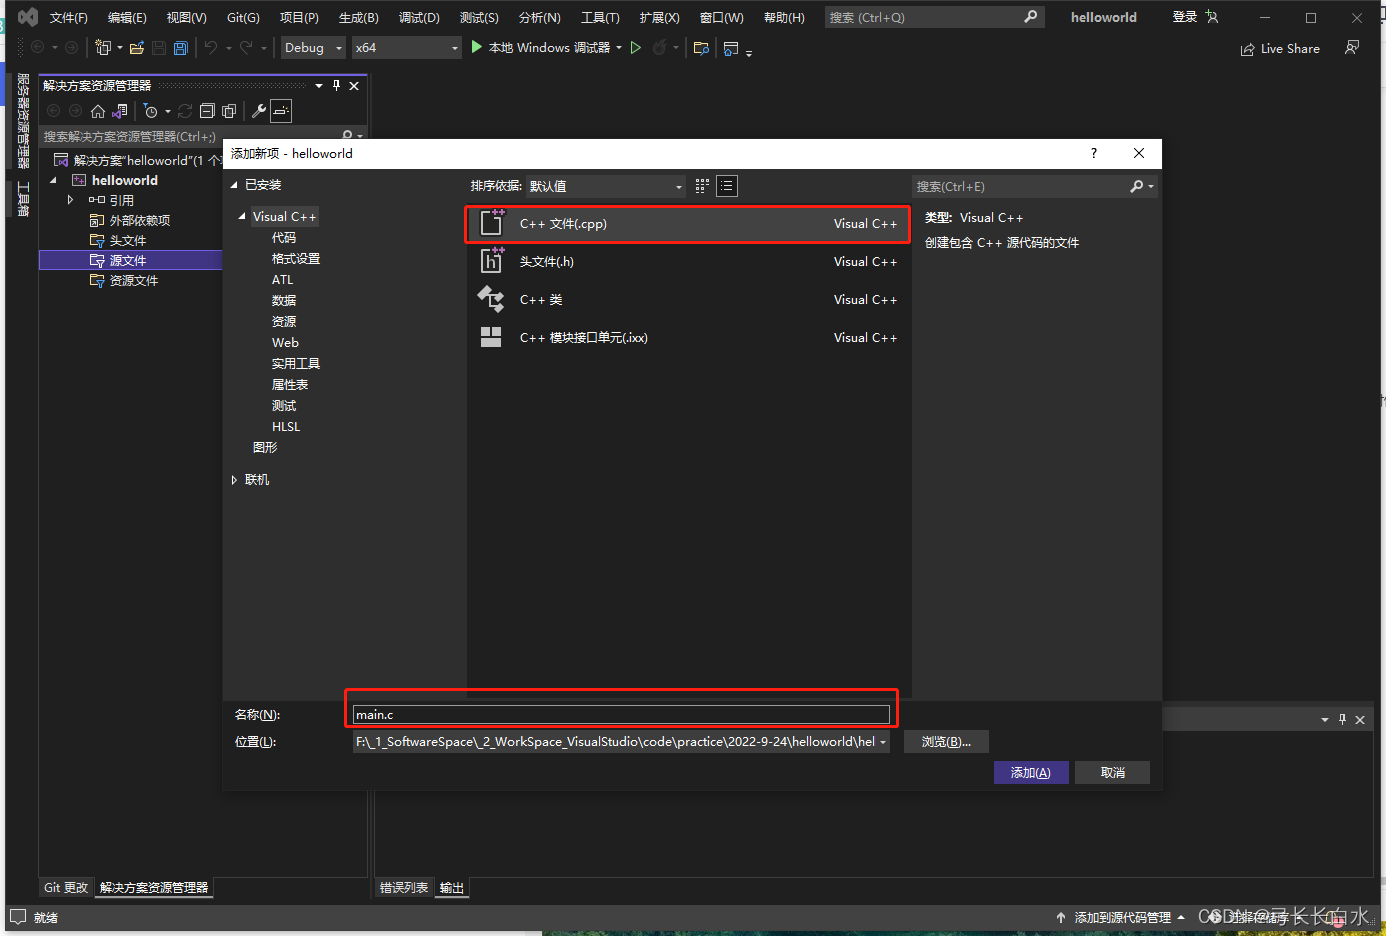Switch to the 错误列表 tab
This screenshot has width=1386, height=936.
click(x=404, y=888)
